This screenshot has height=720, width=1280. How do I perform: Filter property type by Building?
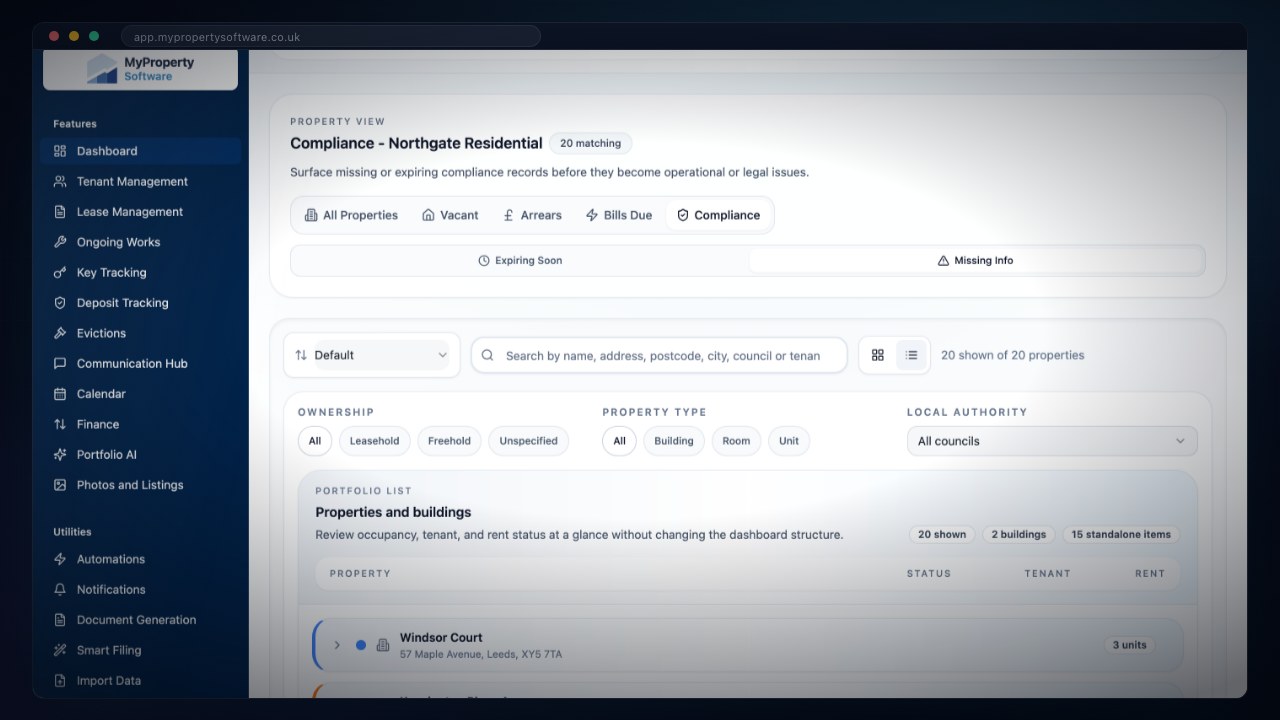674,441
